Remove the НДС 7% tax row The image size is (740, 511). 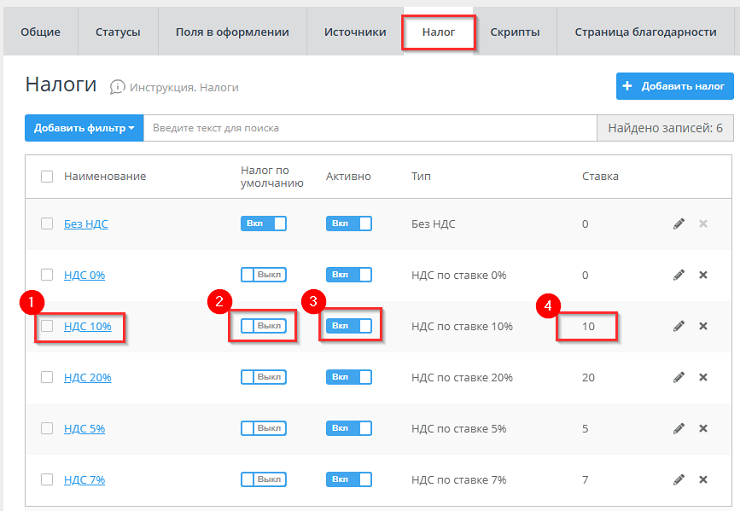(703, 480)
